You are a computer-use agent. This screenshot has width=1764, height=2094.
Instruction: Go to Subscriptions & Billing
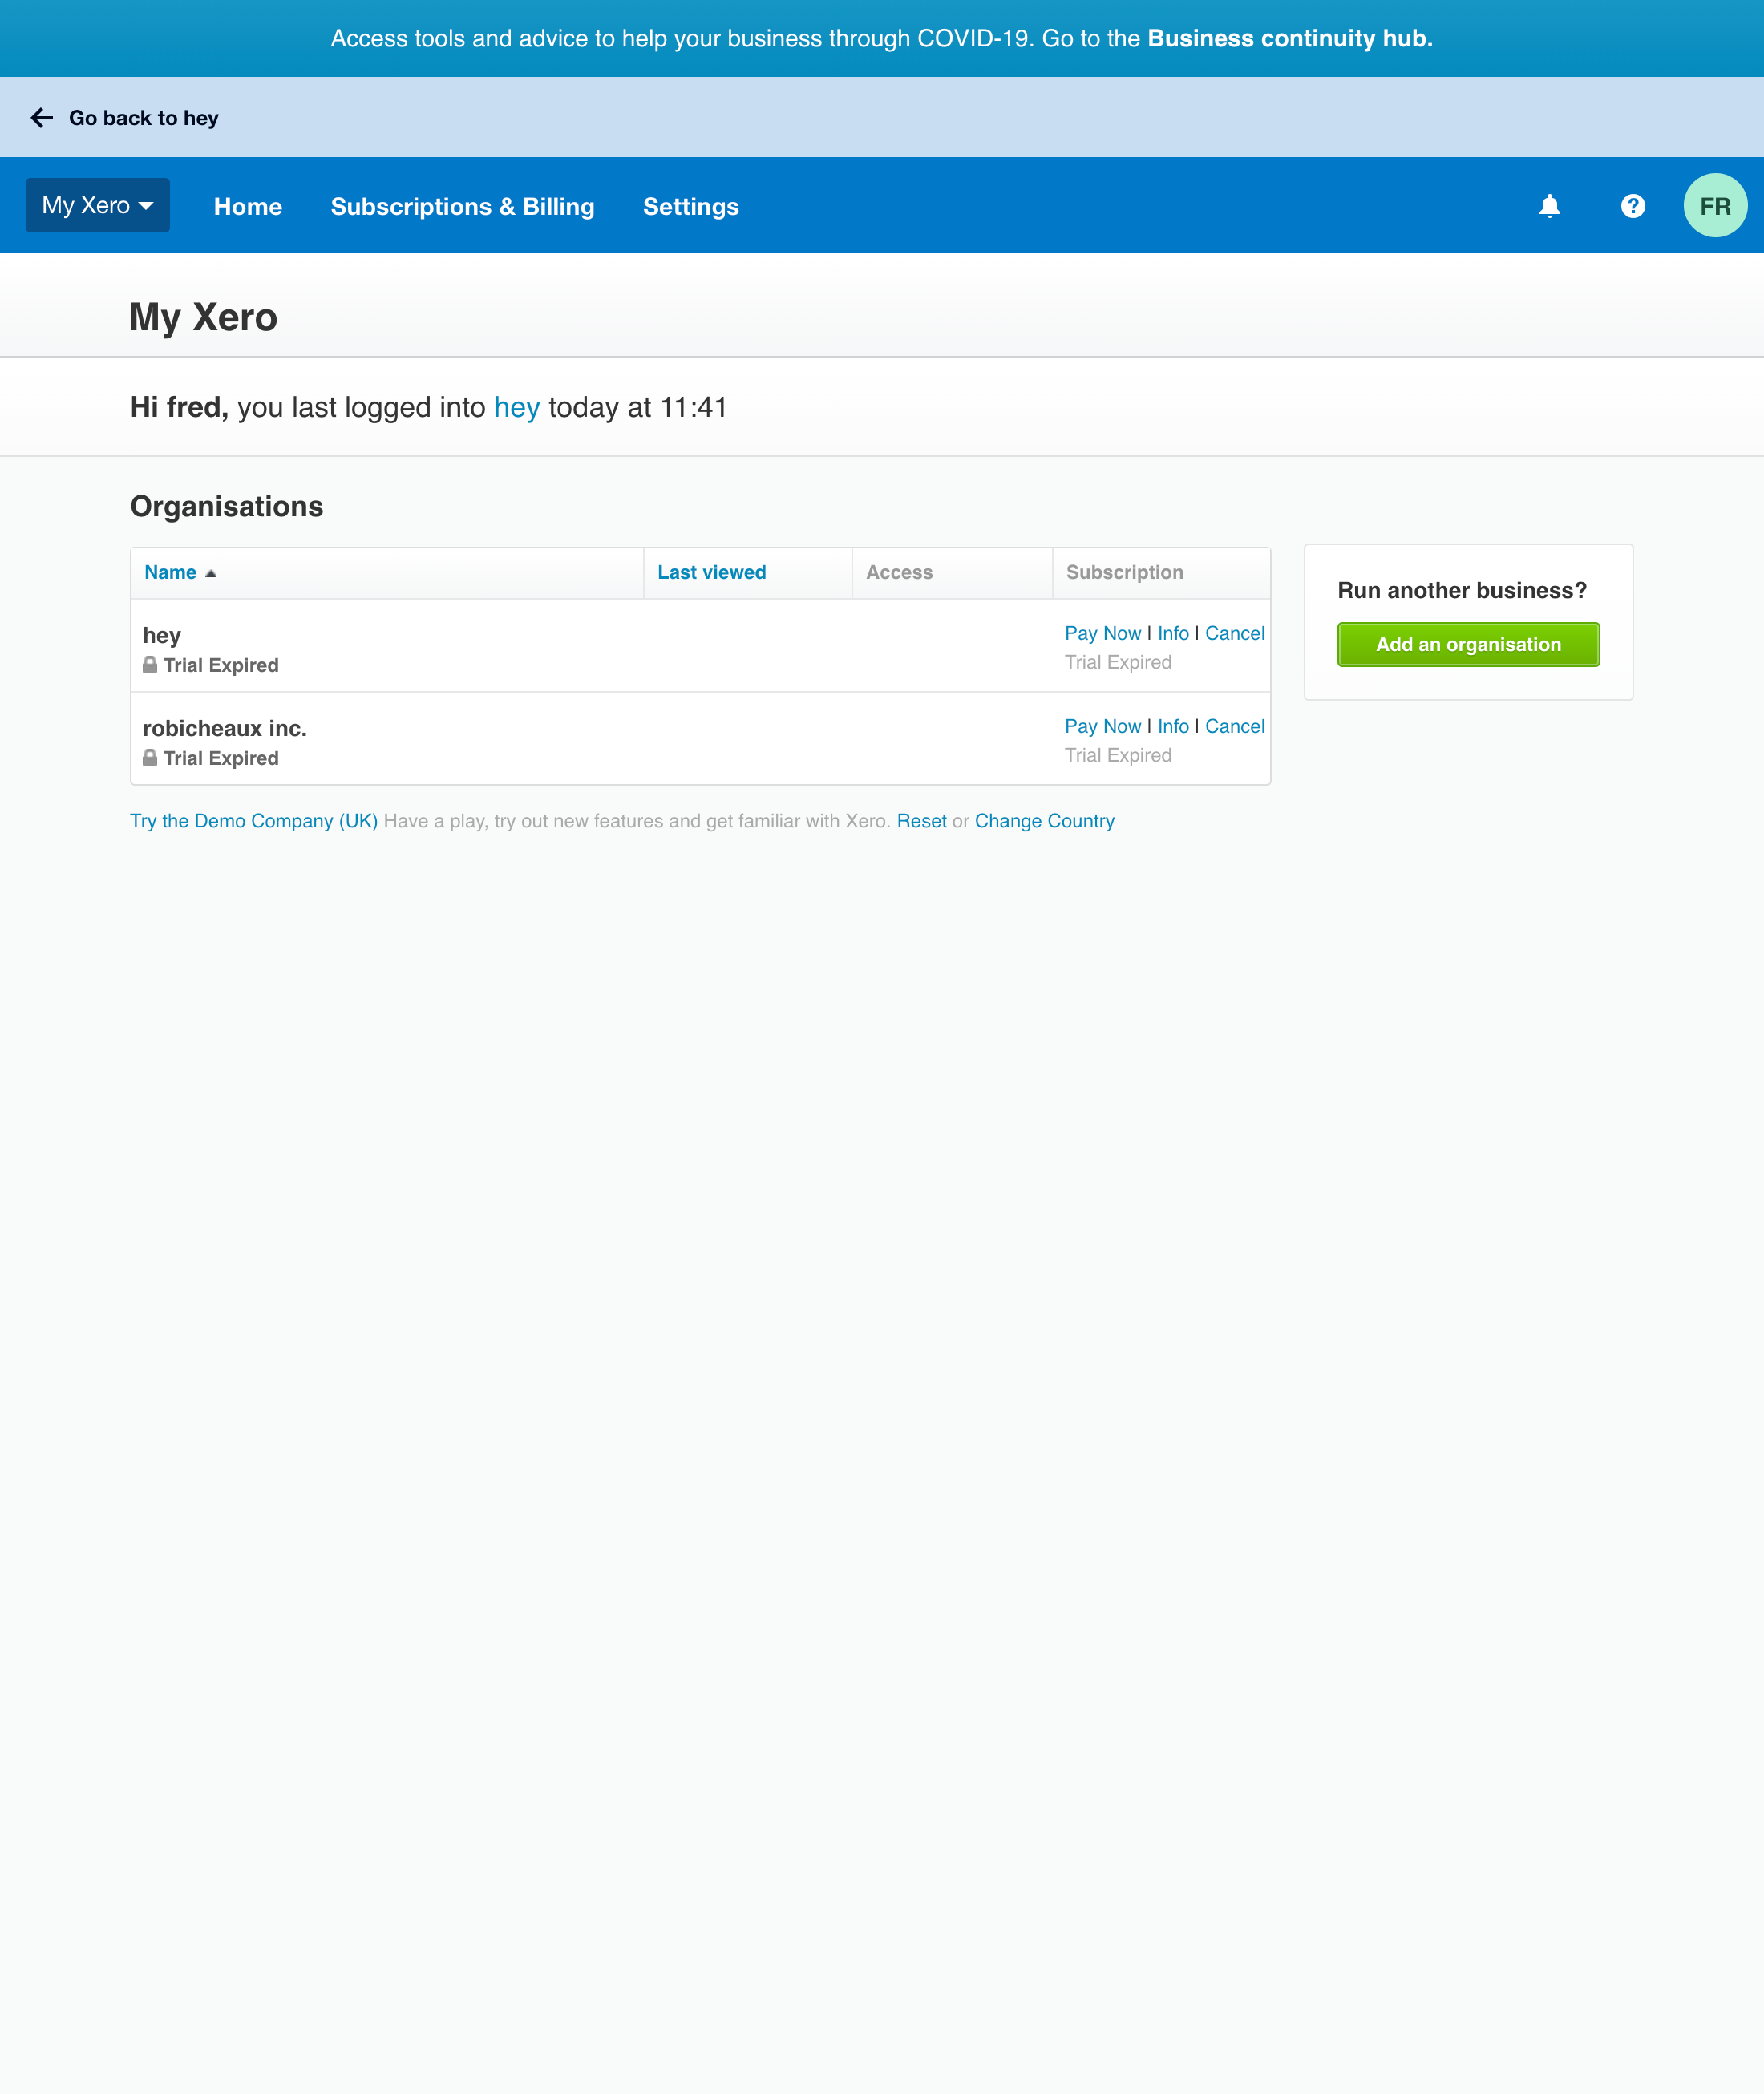tap(462, 206)
